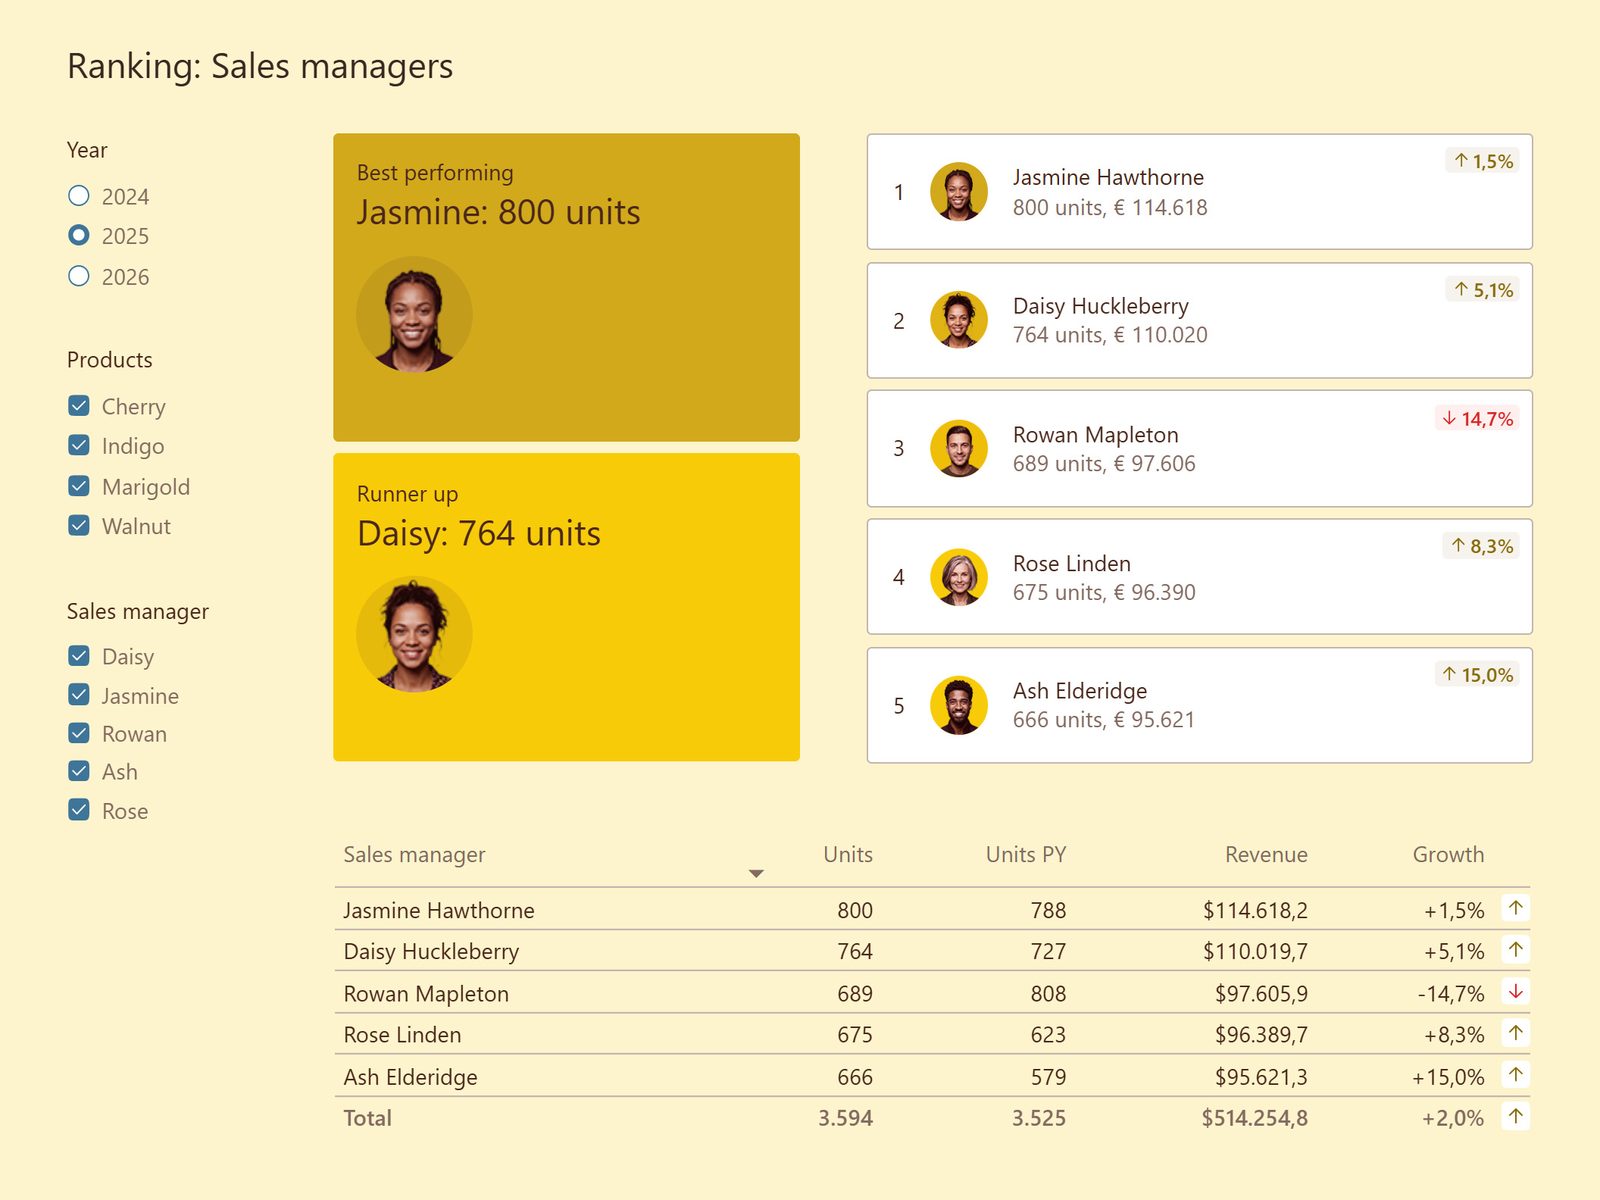Click the red down arrow in Rowan Mapleton's row
The image size is (1600, 1200).
(1516, 992)
